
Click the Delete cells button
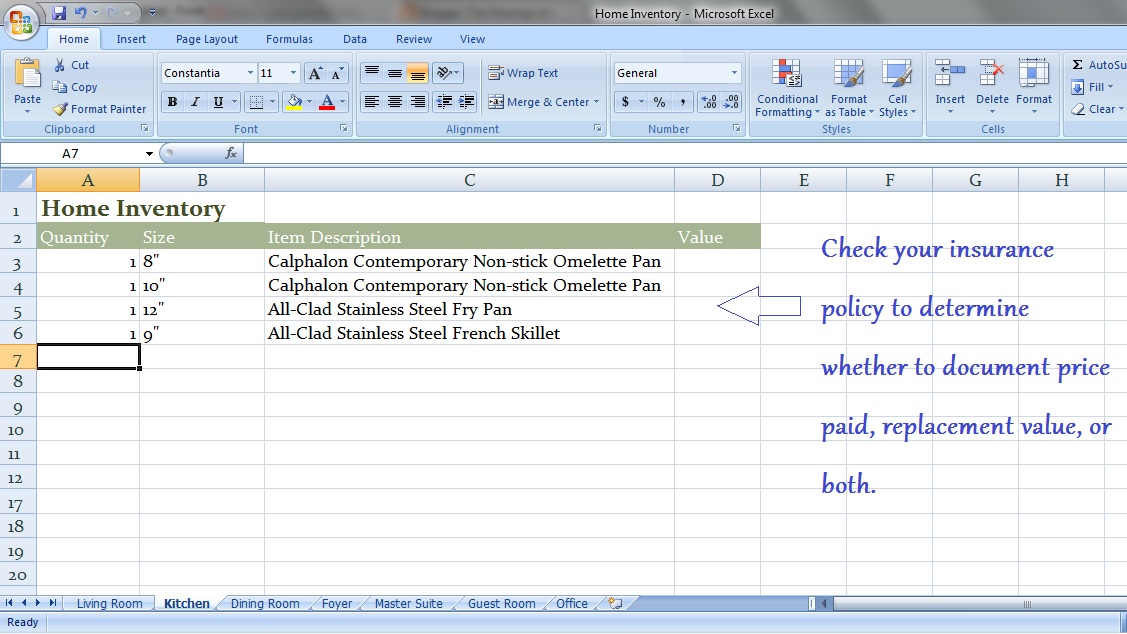point(992,87)
